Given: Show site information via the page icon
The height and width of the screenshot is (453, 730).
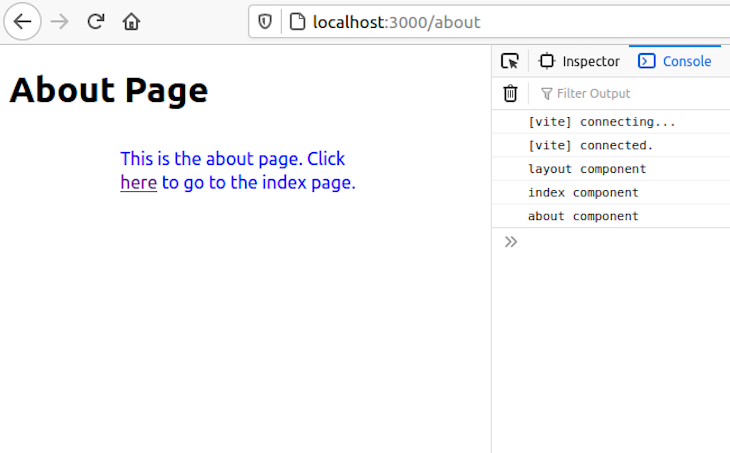Looking at the screenshot, I should [296, 22].
